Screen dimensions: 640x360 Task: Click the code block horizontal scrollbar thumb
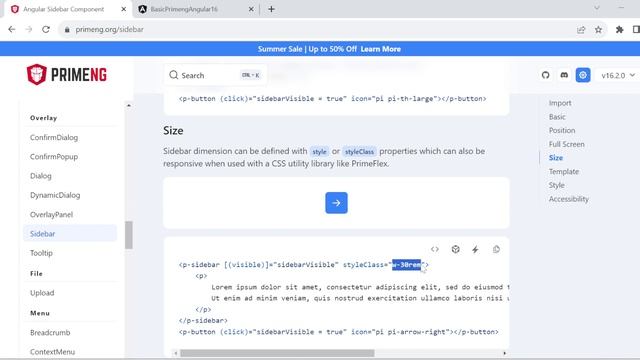(277, 353)
